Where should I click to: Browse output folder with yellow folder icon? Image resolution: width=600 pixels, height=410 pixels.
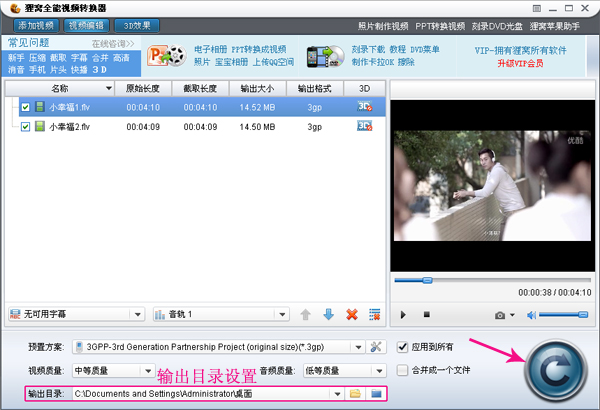(355, 394)
